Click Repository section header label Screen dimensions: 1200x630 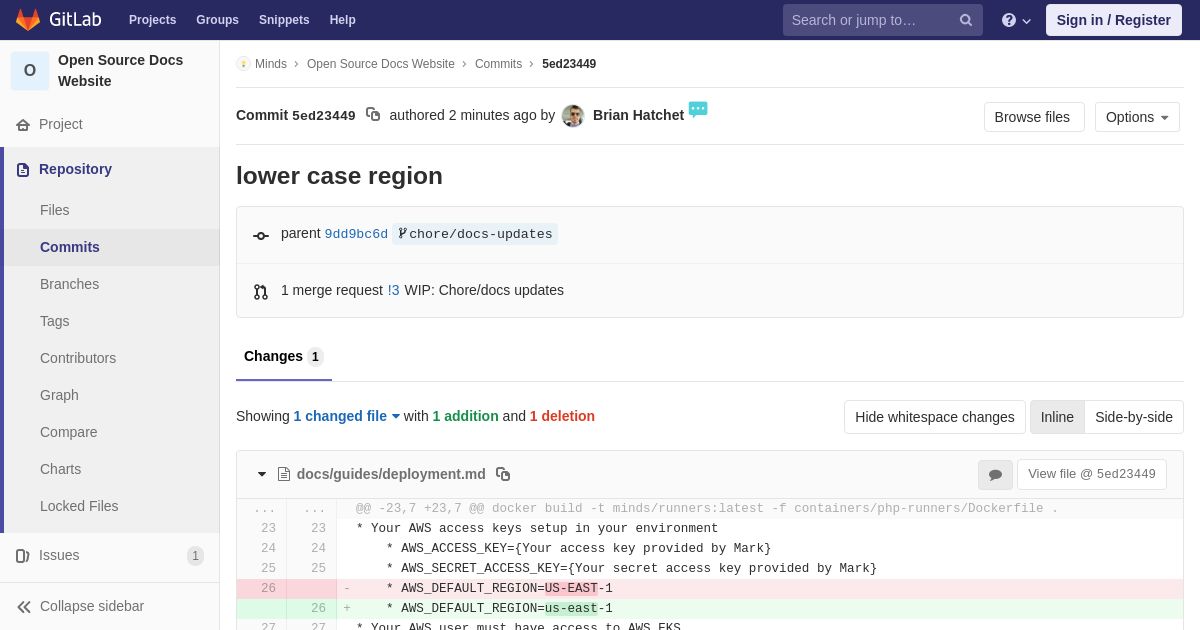(x=75, y=169)
